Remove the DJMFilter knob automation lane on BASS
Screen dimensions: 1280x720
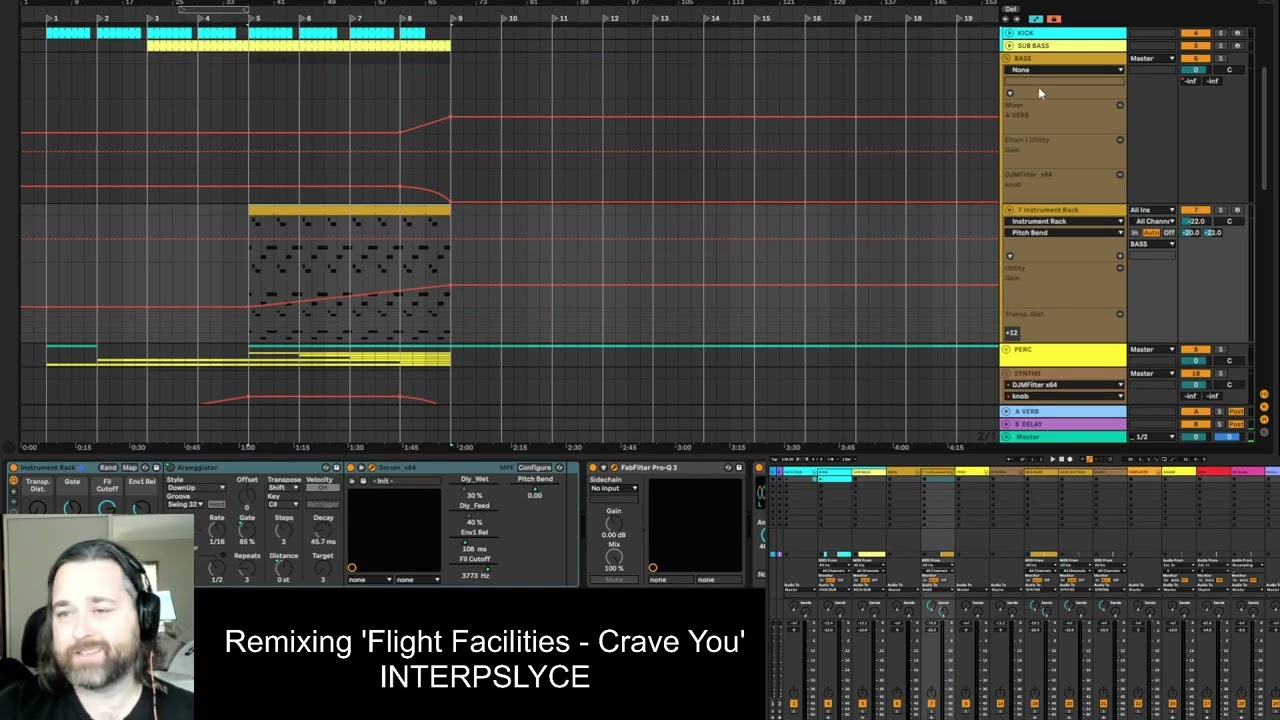point(1120,175)
